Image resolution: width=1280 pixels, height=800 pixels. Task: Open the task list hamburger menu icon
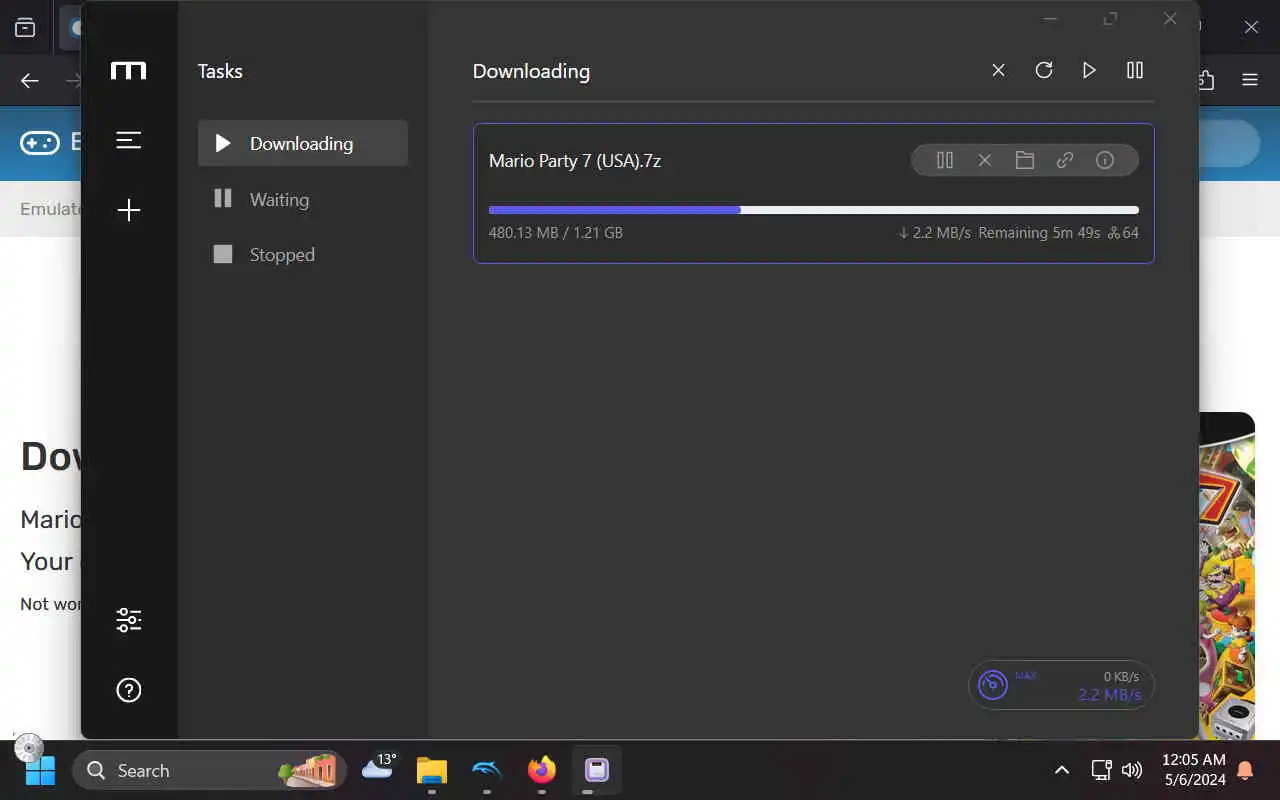point(129,140)
